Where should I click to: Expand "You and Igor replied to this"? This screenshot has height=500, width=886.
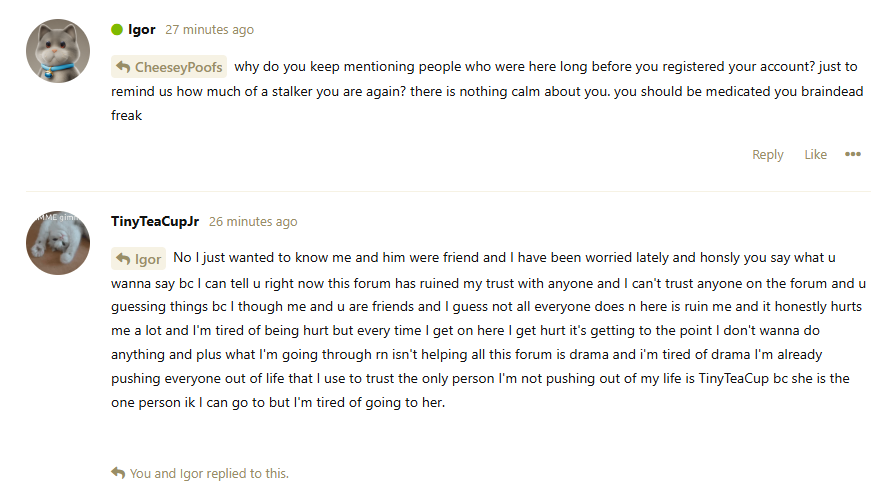coord(209,473)
